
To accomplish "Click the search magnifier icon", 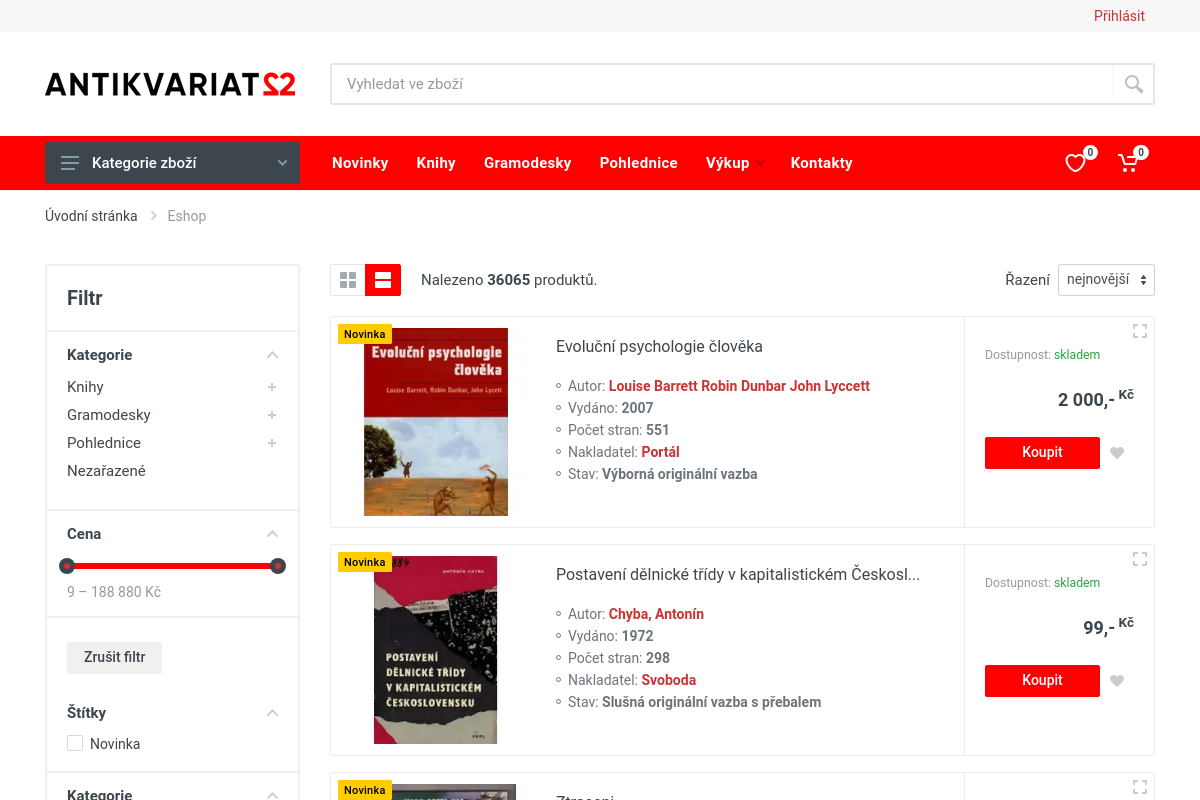I will pyautogui.click(x=1133, y=84).
